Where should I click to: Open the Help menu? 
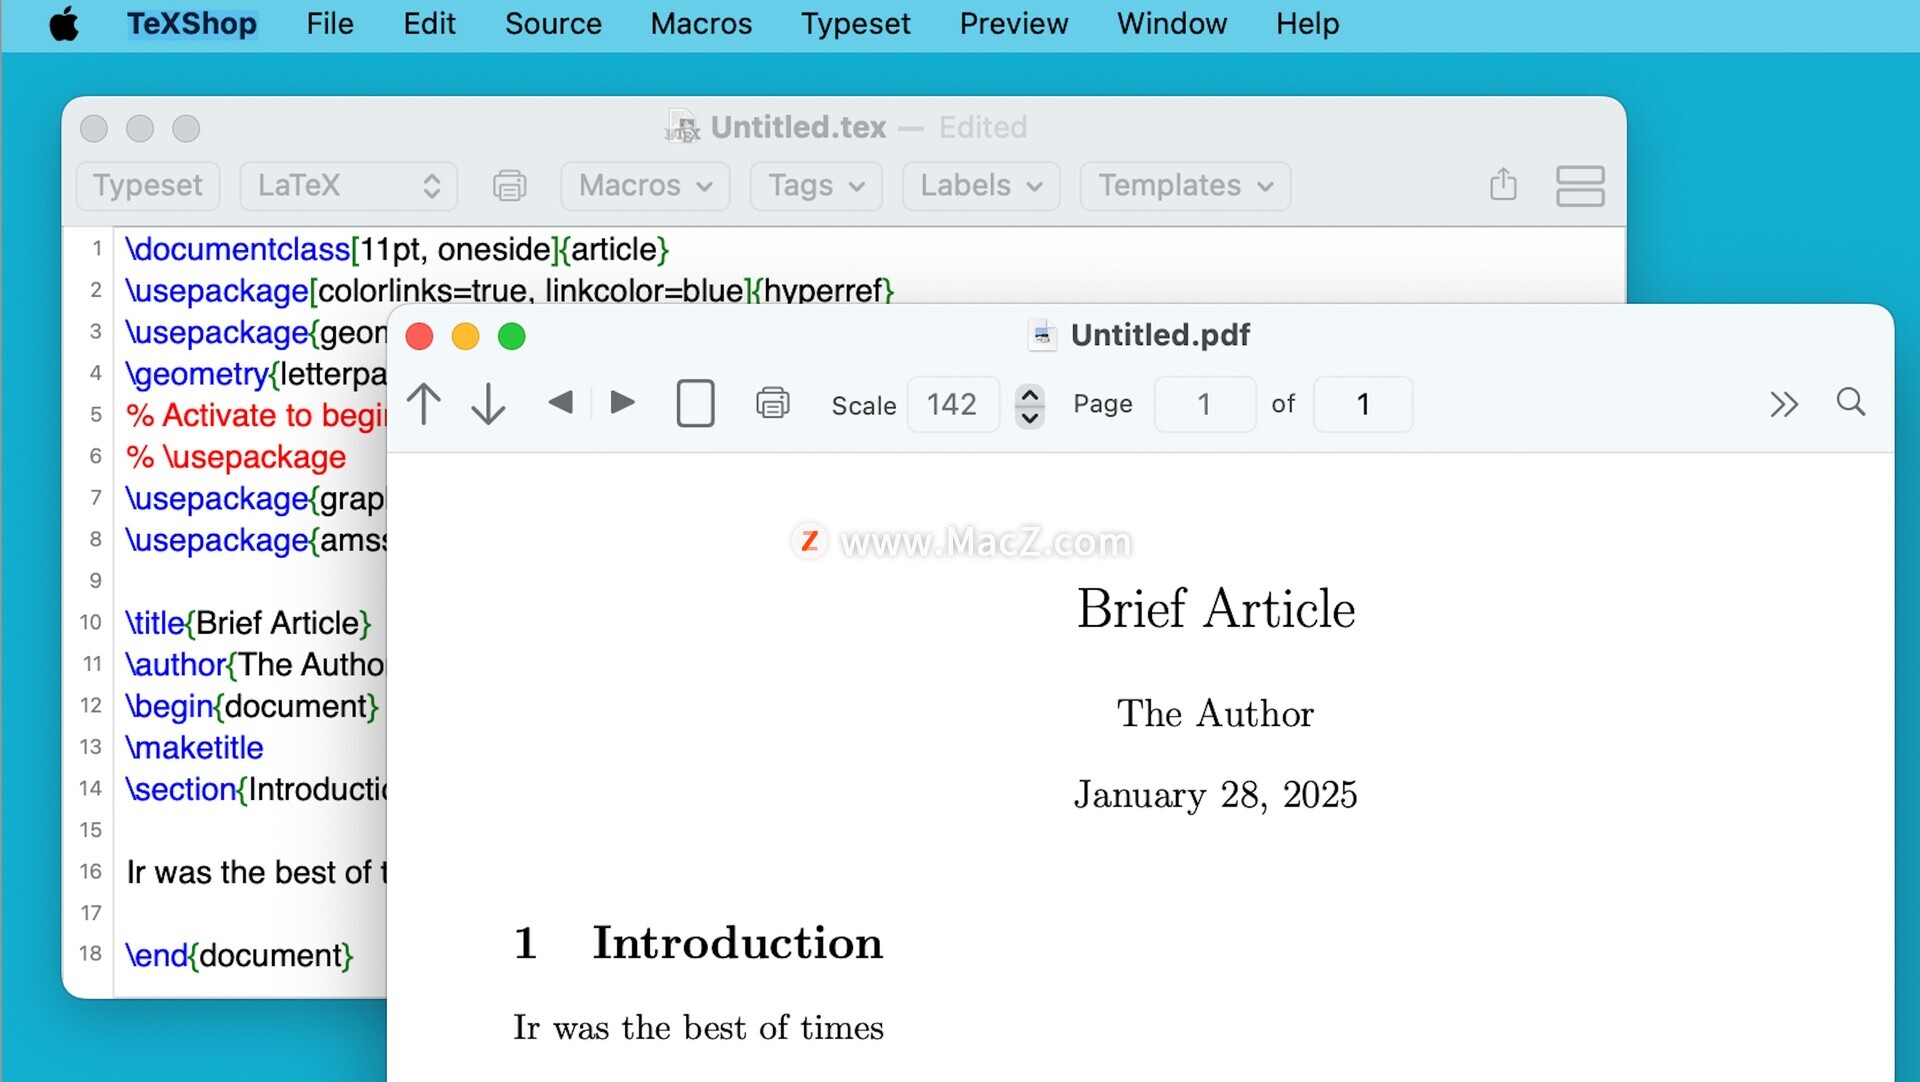(x=1307, y=24)
